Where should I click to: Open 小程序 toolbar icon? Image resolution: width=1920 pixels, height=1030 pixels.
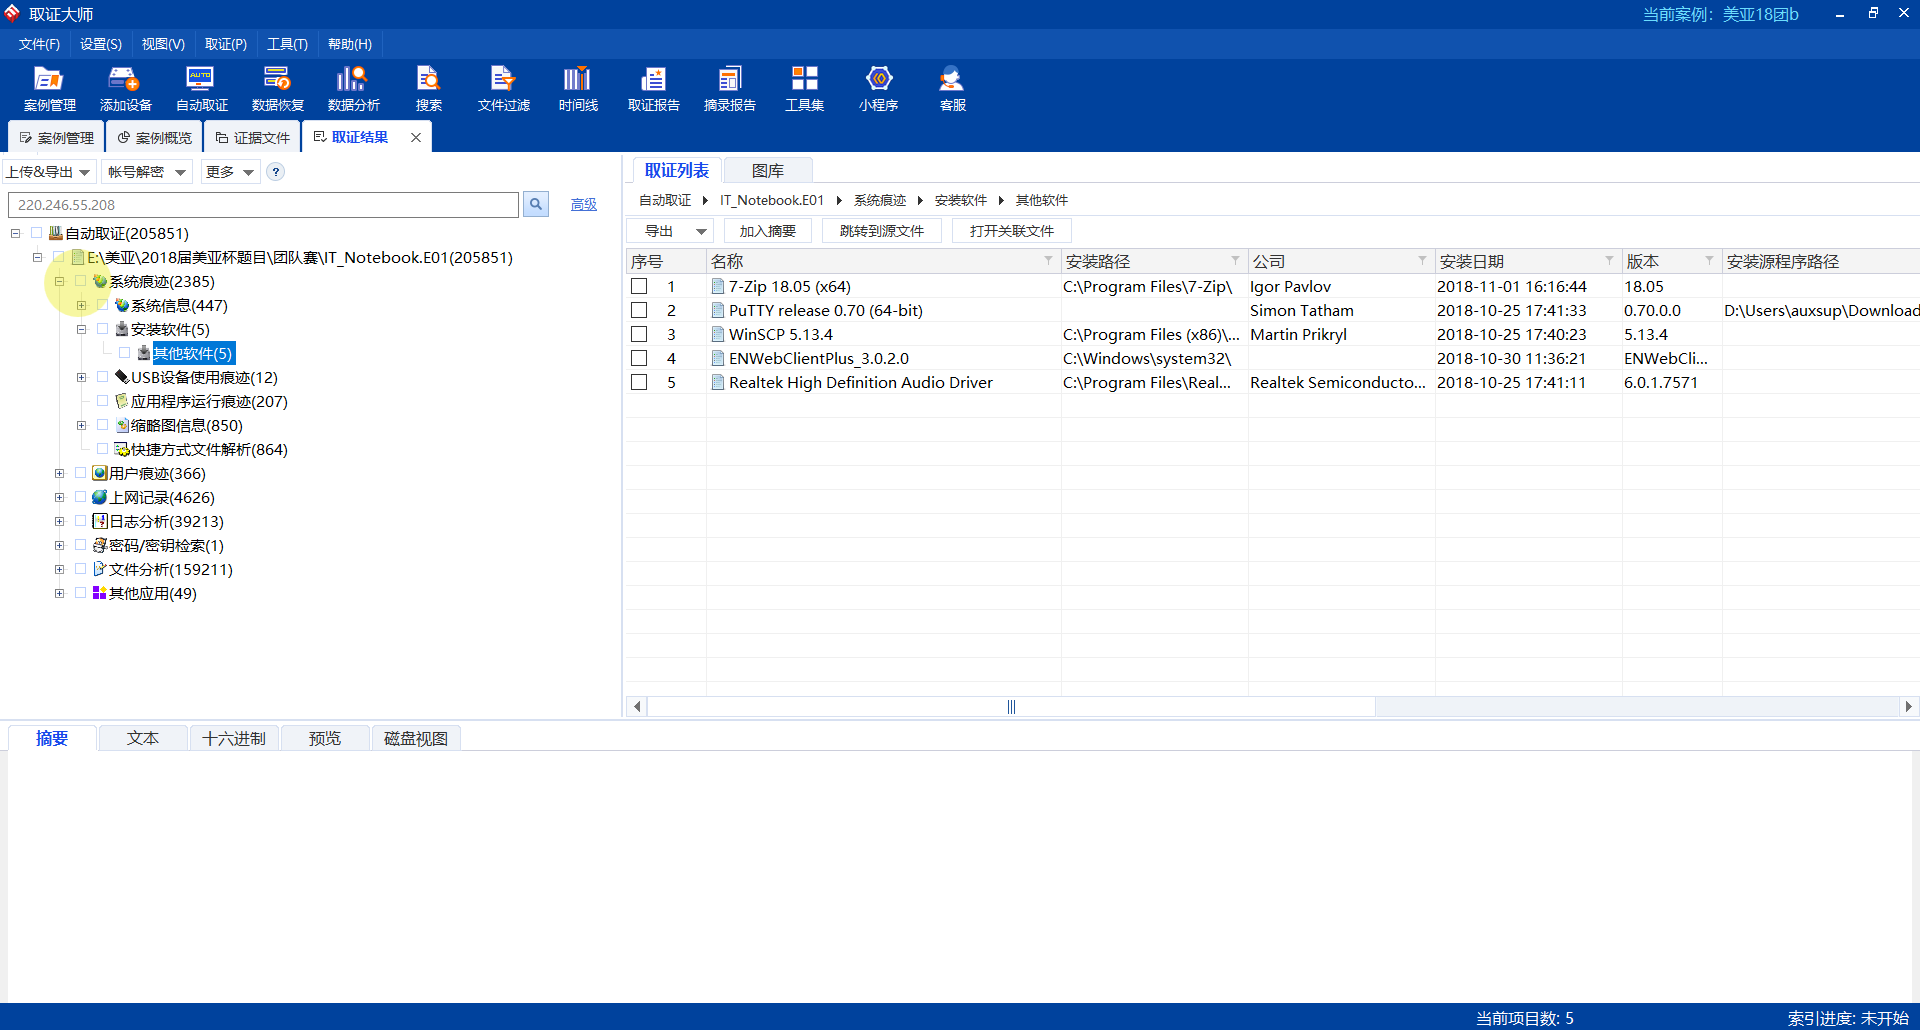coord(878,89)
